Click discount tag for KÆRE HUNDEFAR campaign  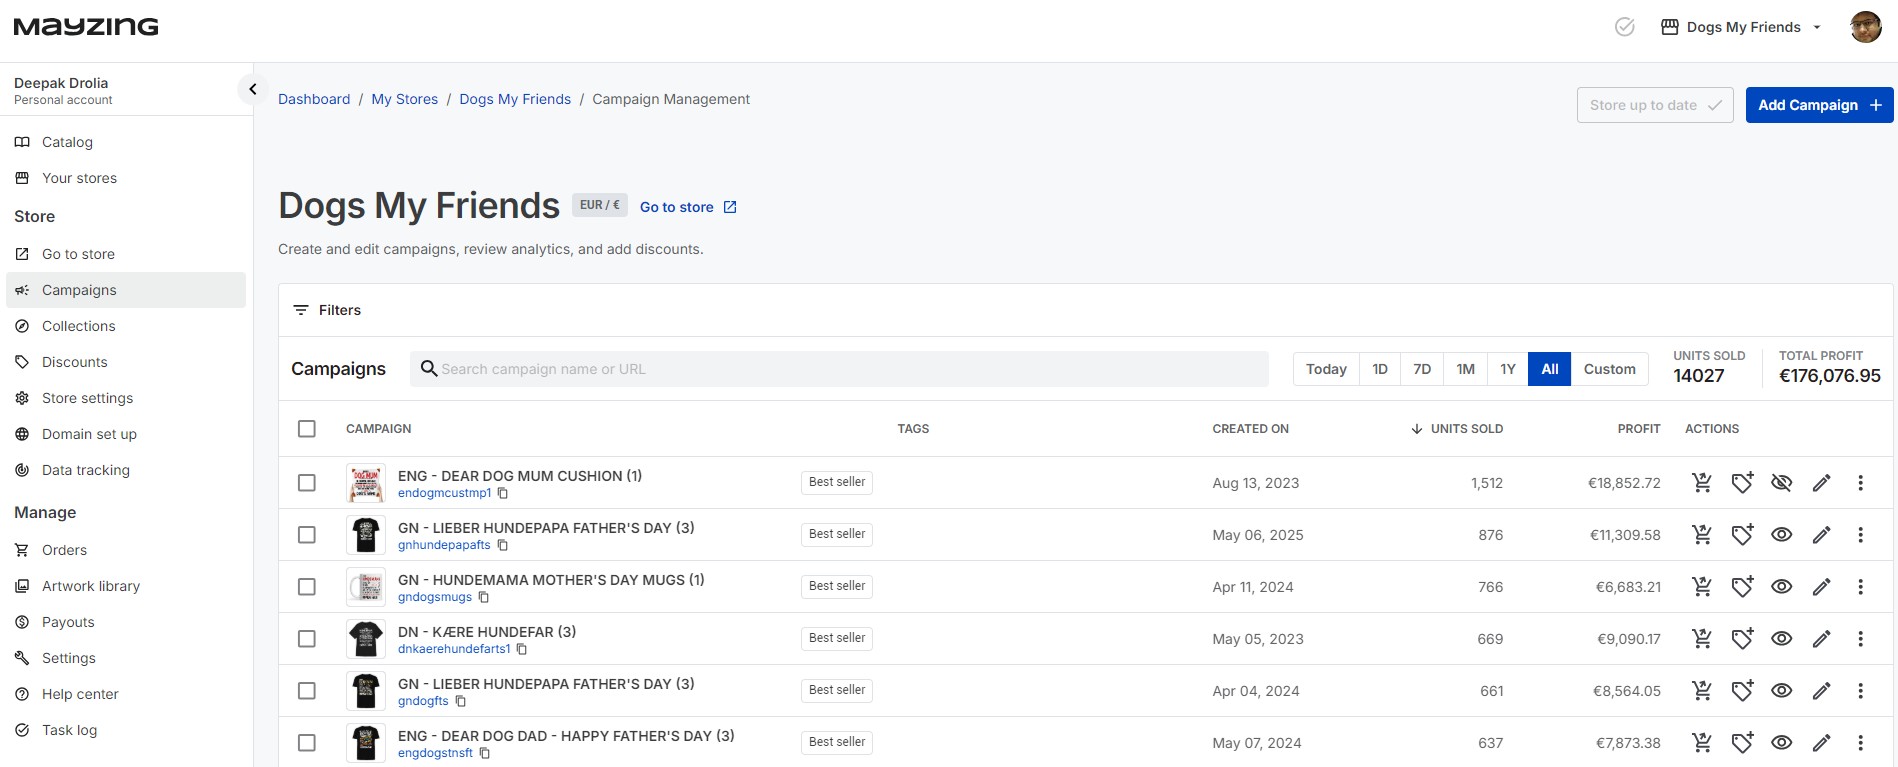pyautogui.click(x=1742, y=639)
